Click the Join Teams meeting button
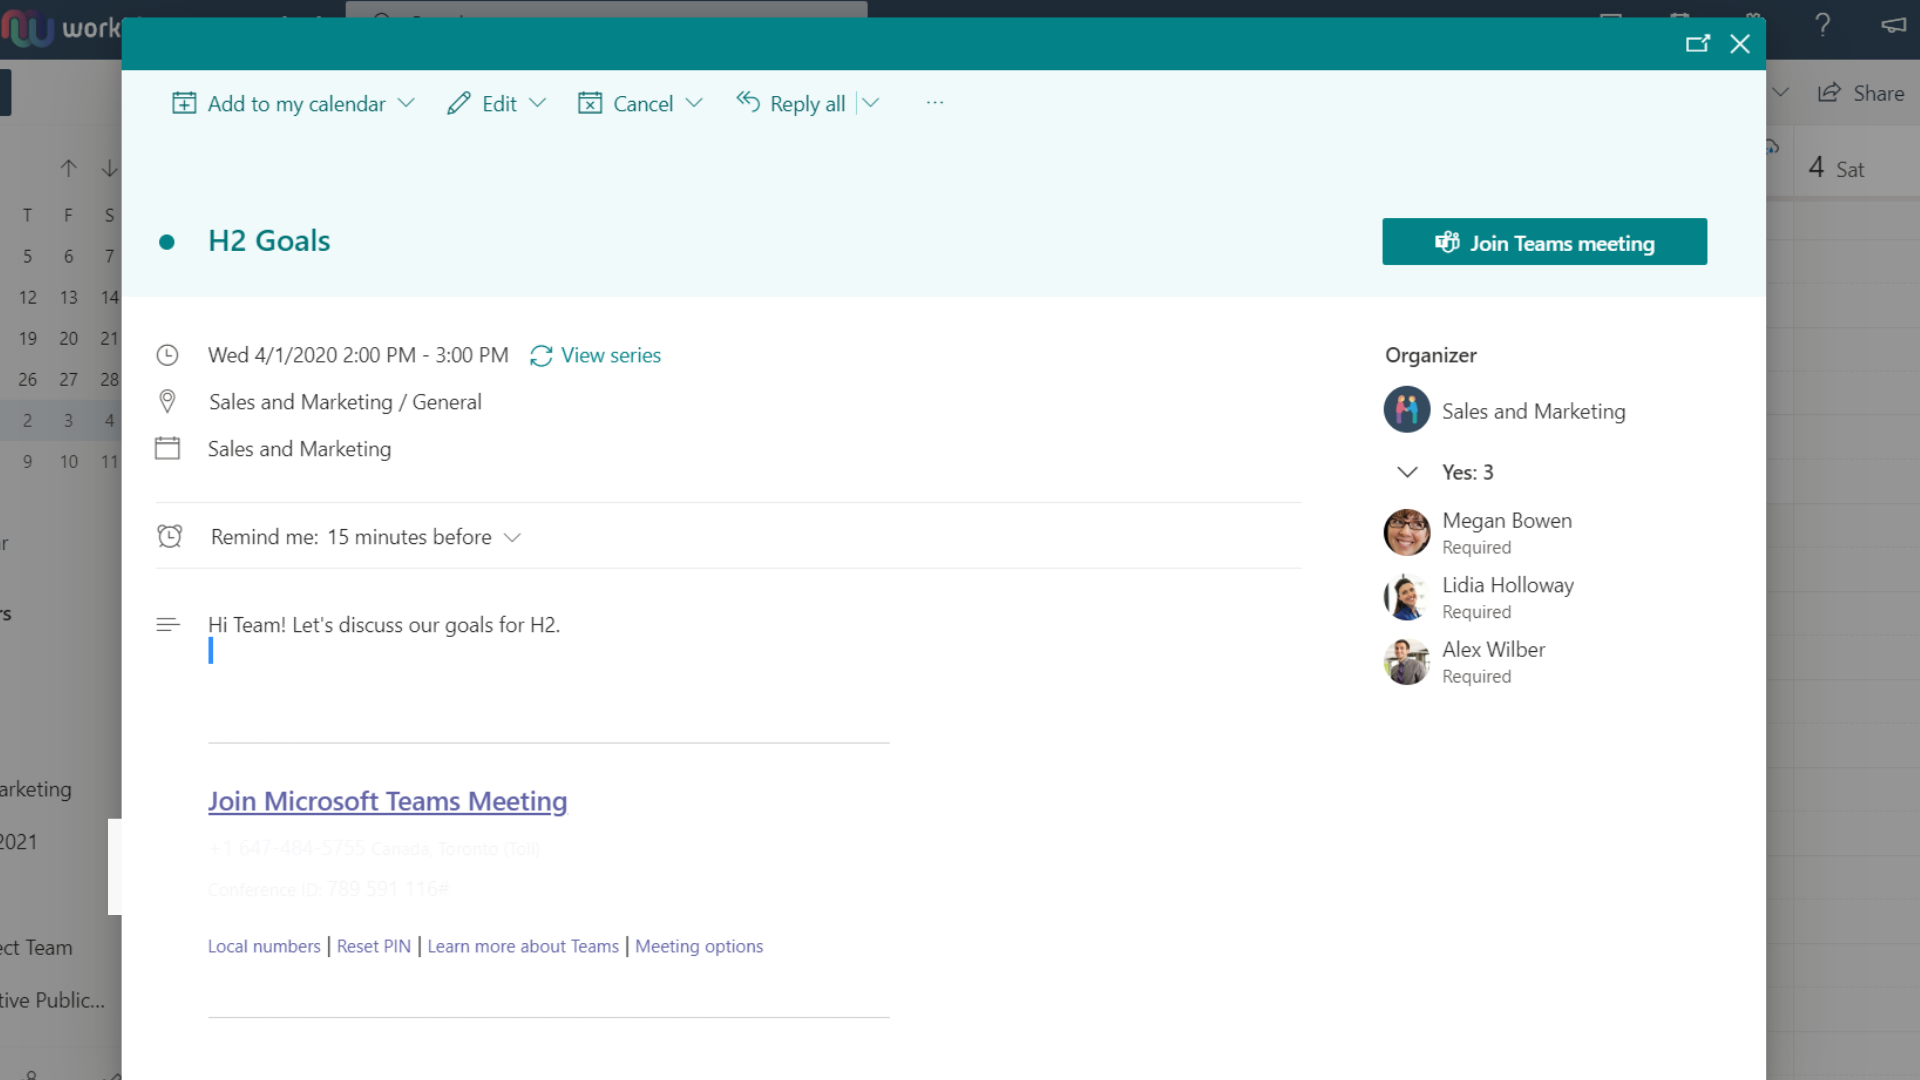1920x1080 pixels. 1544,242
